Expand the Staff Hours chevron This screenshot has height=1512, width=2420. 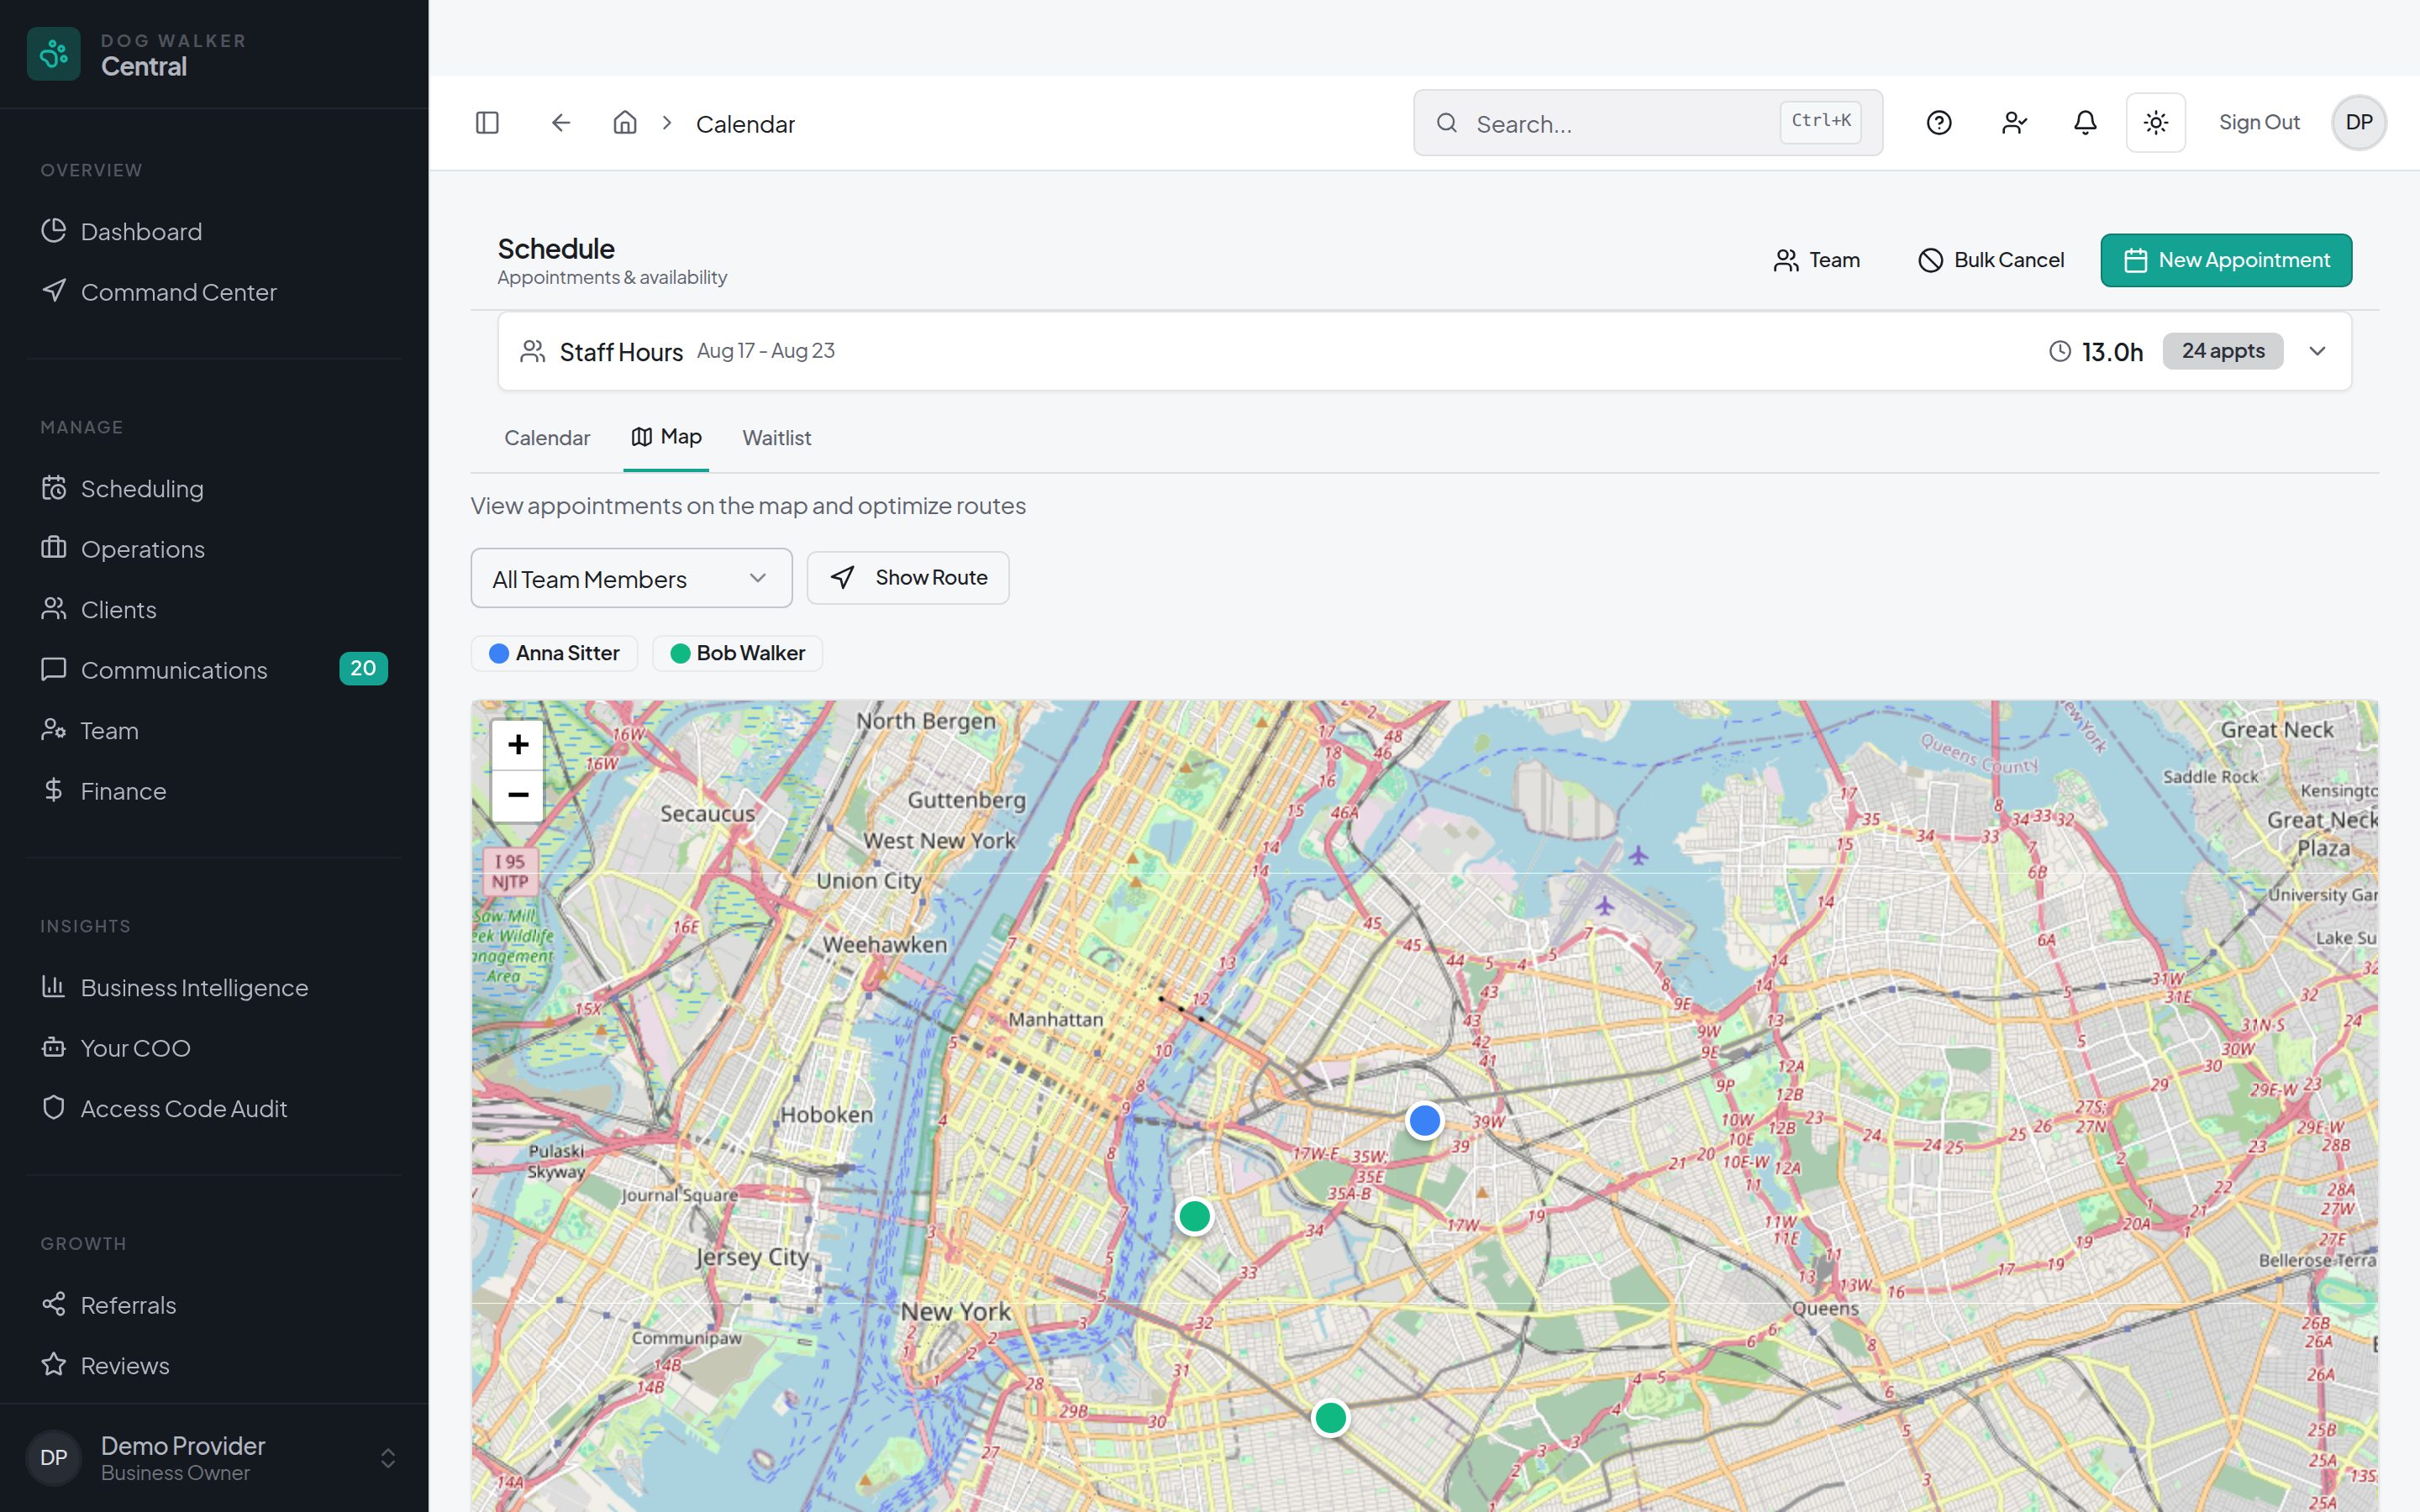2317,351
